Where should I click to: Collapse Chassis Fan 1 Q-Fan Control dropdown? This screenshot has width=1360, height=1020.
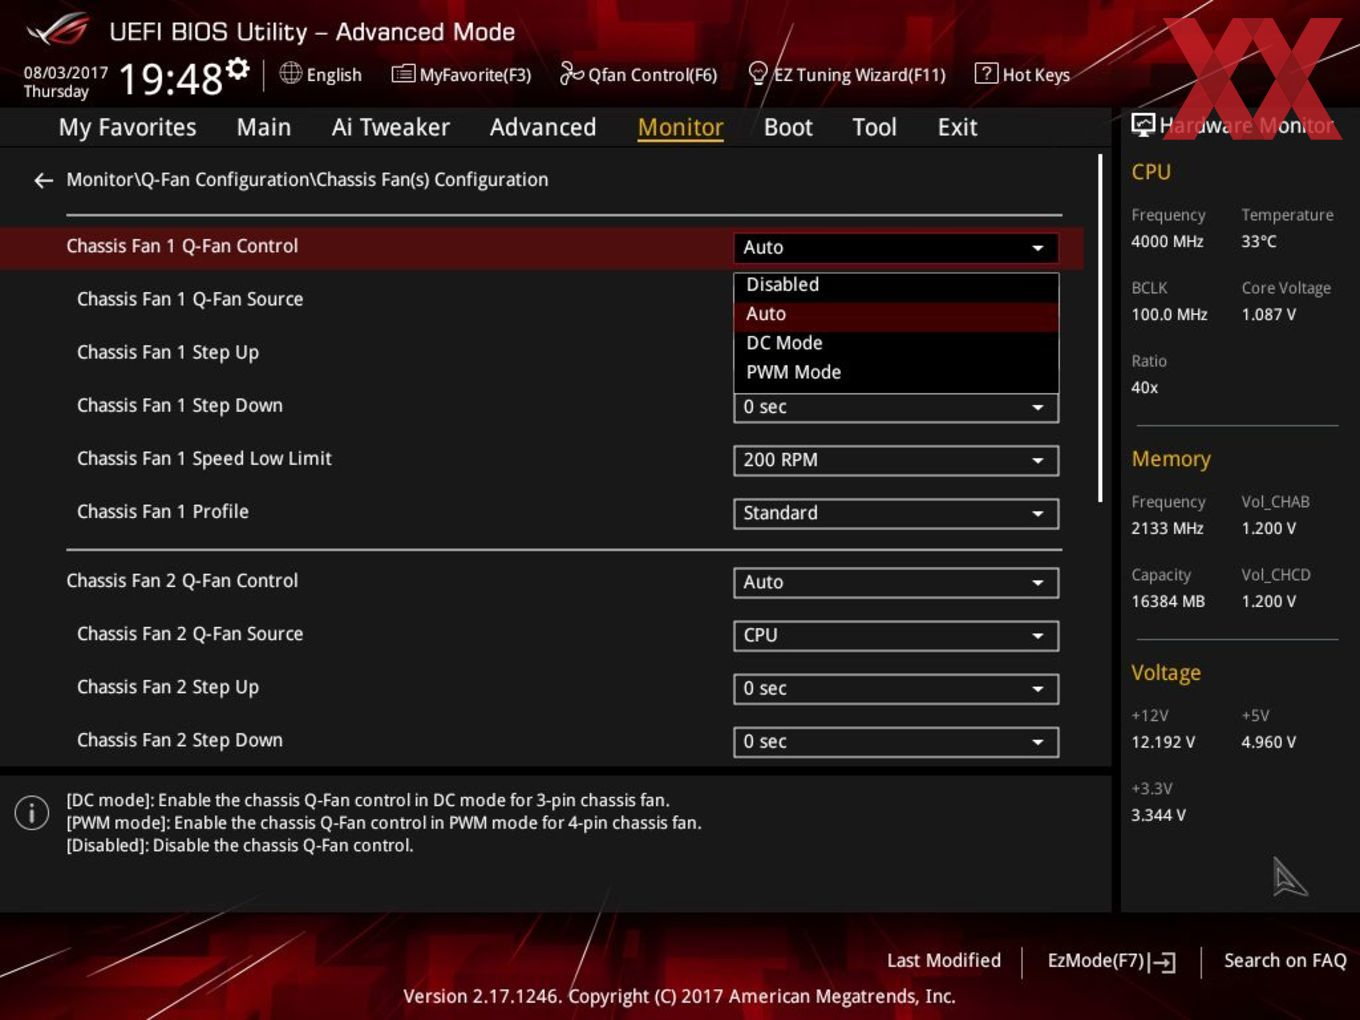click(x=896, y=248)
